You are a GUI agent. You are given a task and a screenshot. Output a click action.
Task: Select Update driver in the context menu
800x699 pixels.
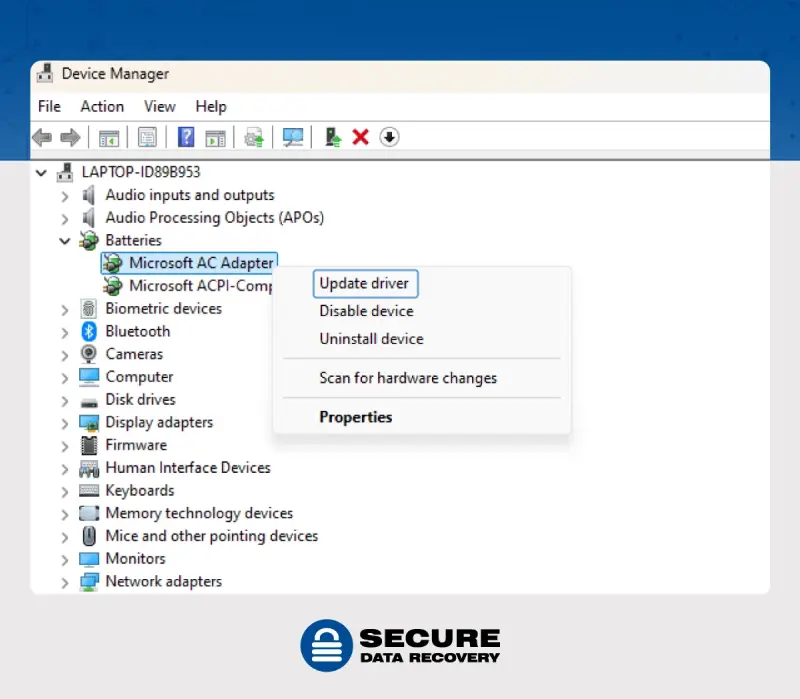[x=365, y=283]
